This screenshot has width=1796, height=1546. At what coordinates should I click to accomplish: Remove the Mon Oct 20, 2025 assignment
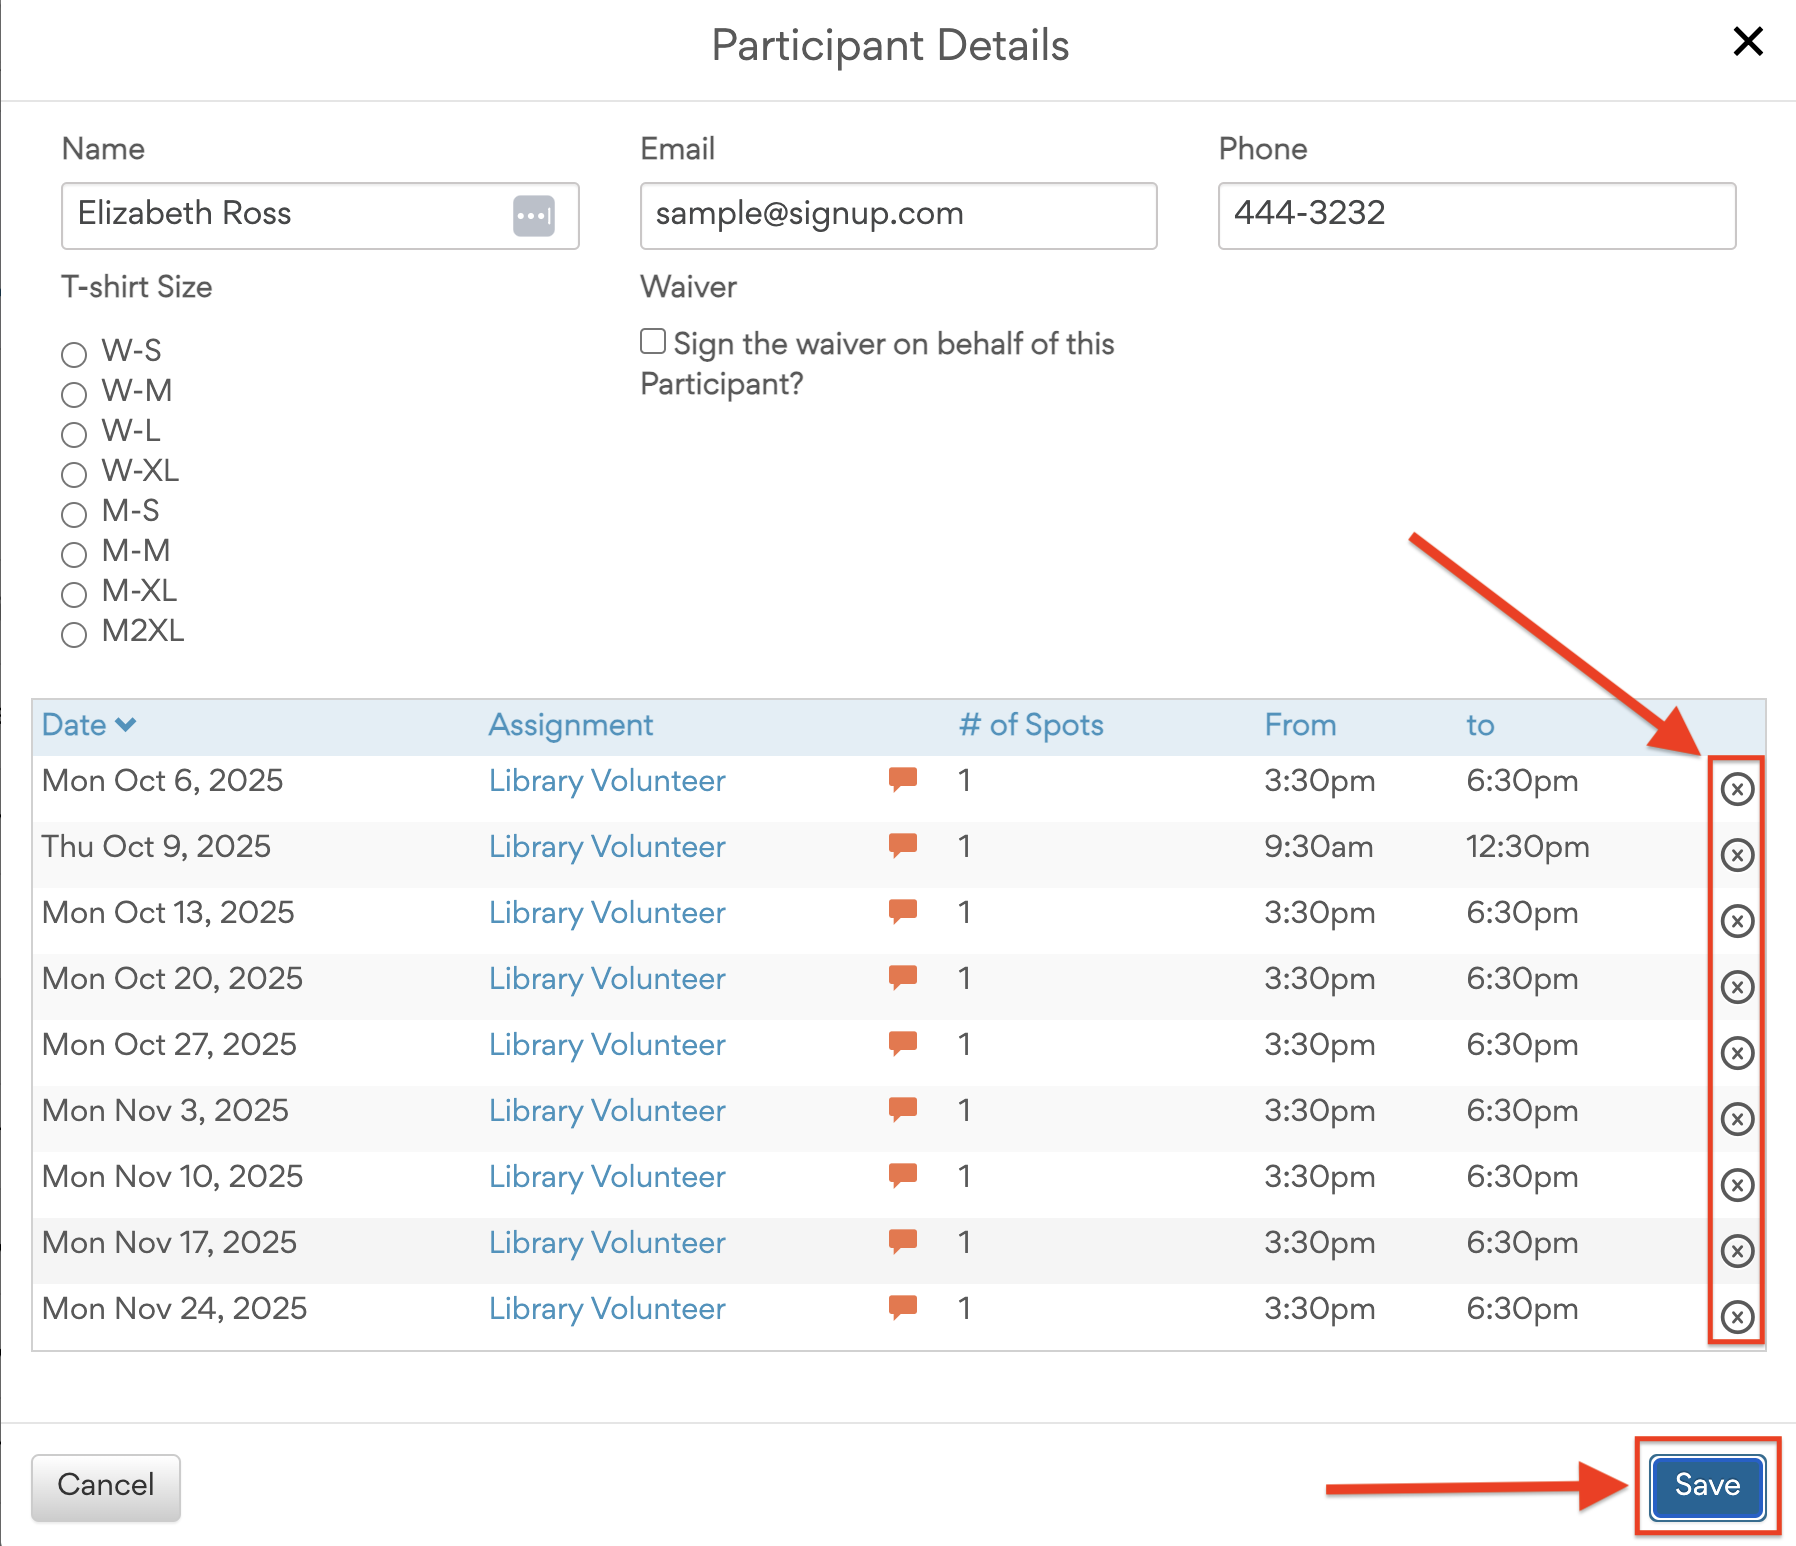(x=1737, y=987)
